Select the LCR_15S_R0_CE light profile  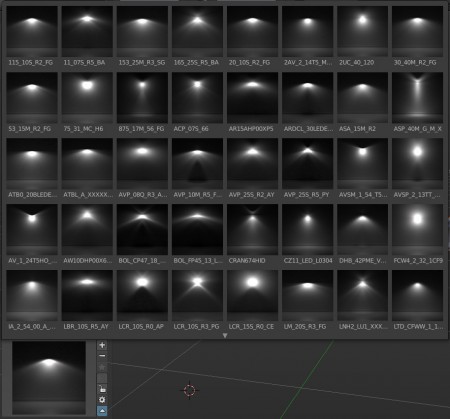[252, 300]
